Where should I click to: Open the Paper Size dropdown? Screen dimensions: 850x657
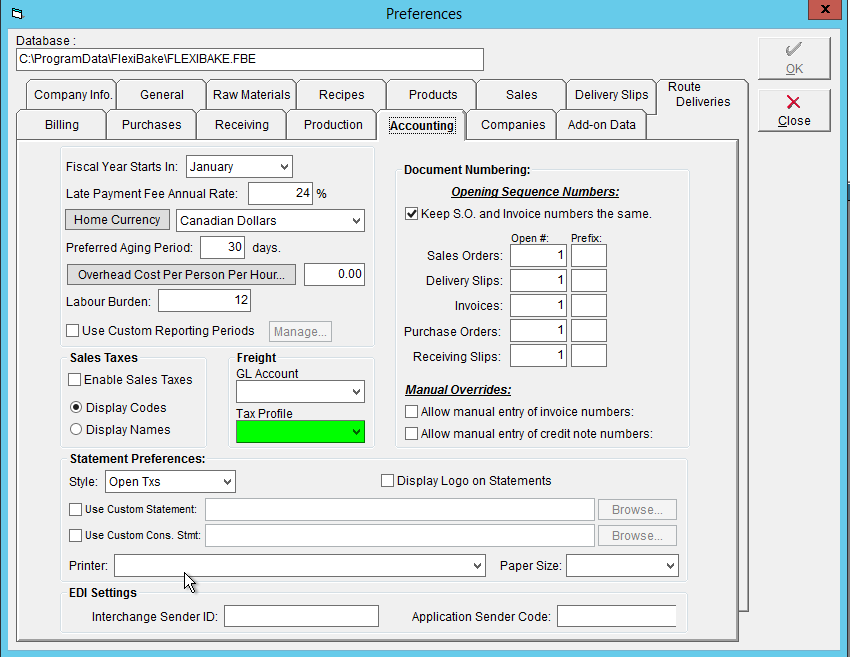tap(622, 565)
